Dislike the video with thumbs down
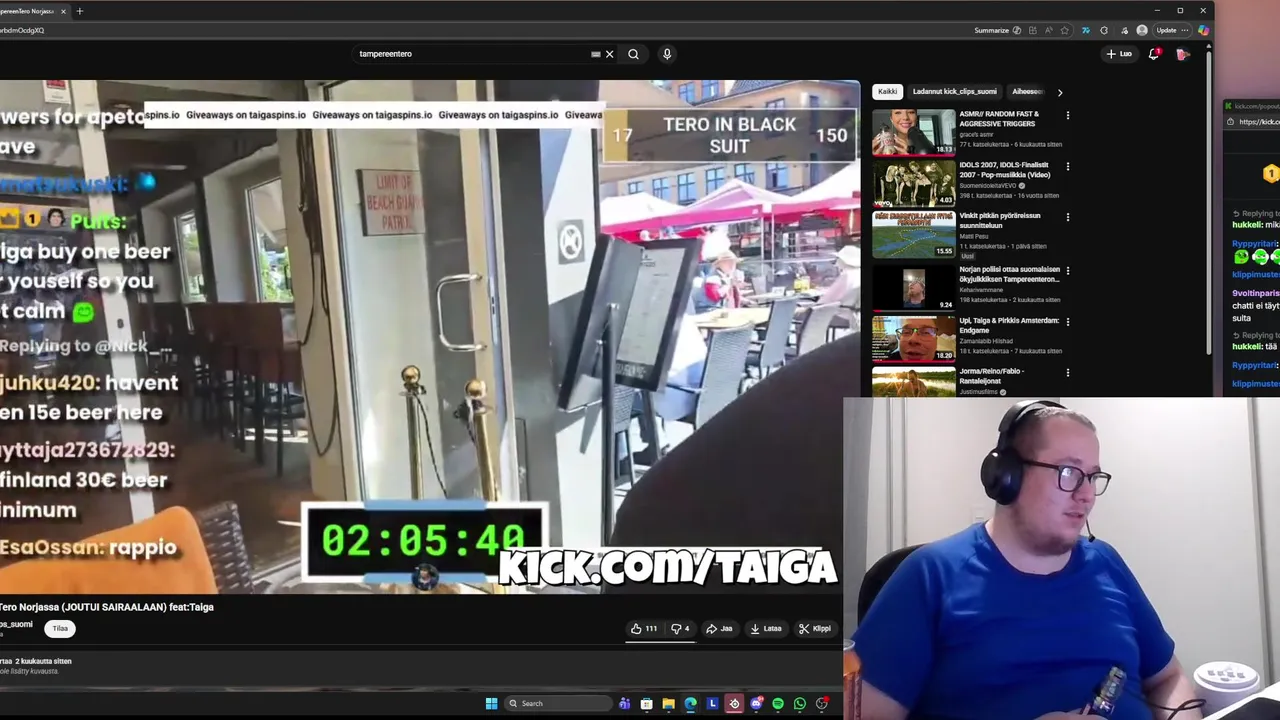Screen dimensions: 1280x720 click(x=680, y=629)
